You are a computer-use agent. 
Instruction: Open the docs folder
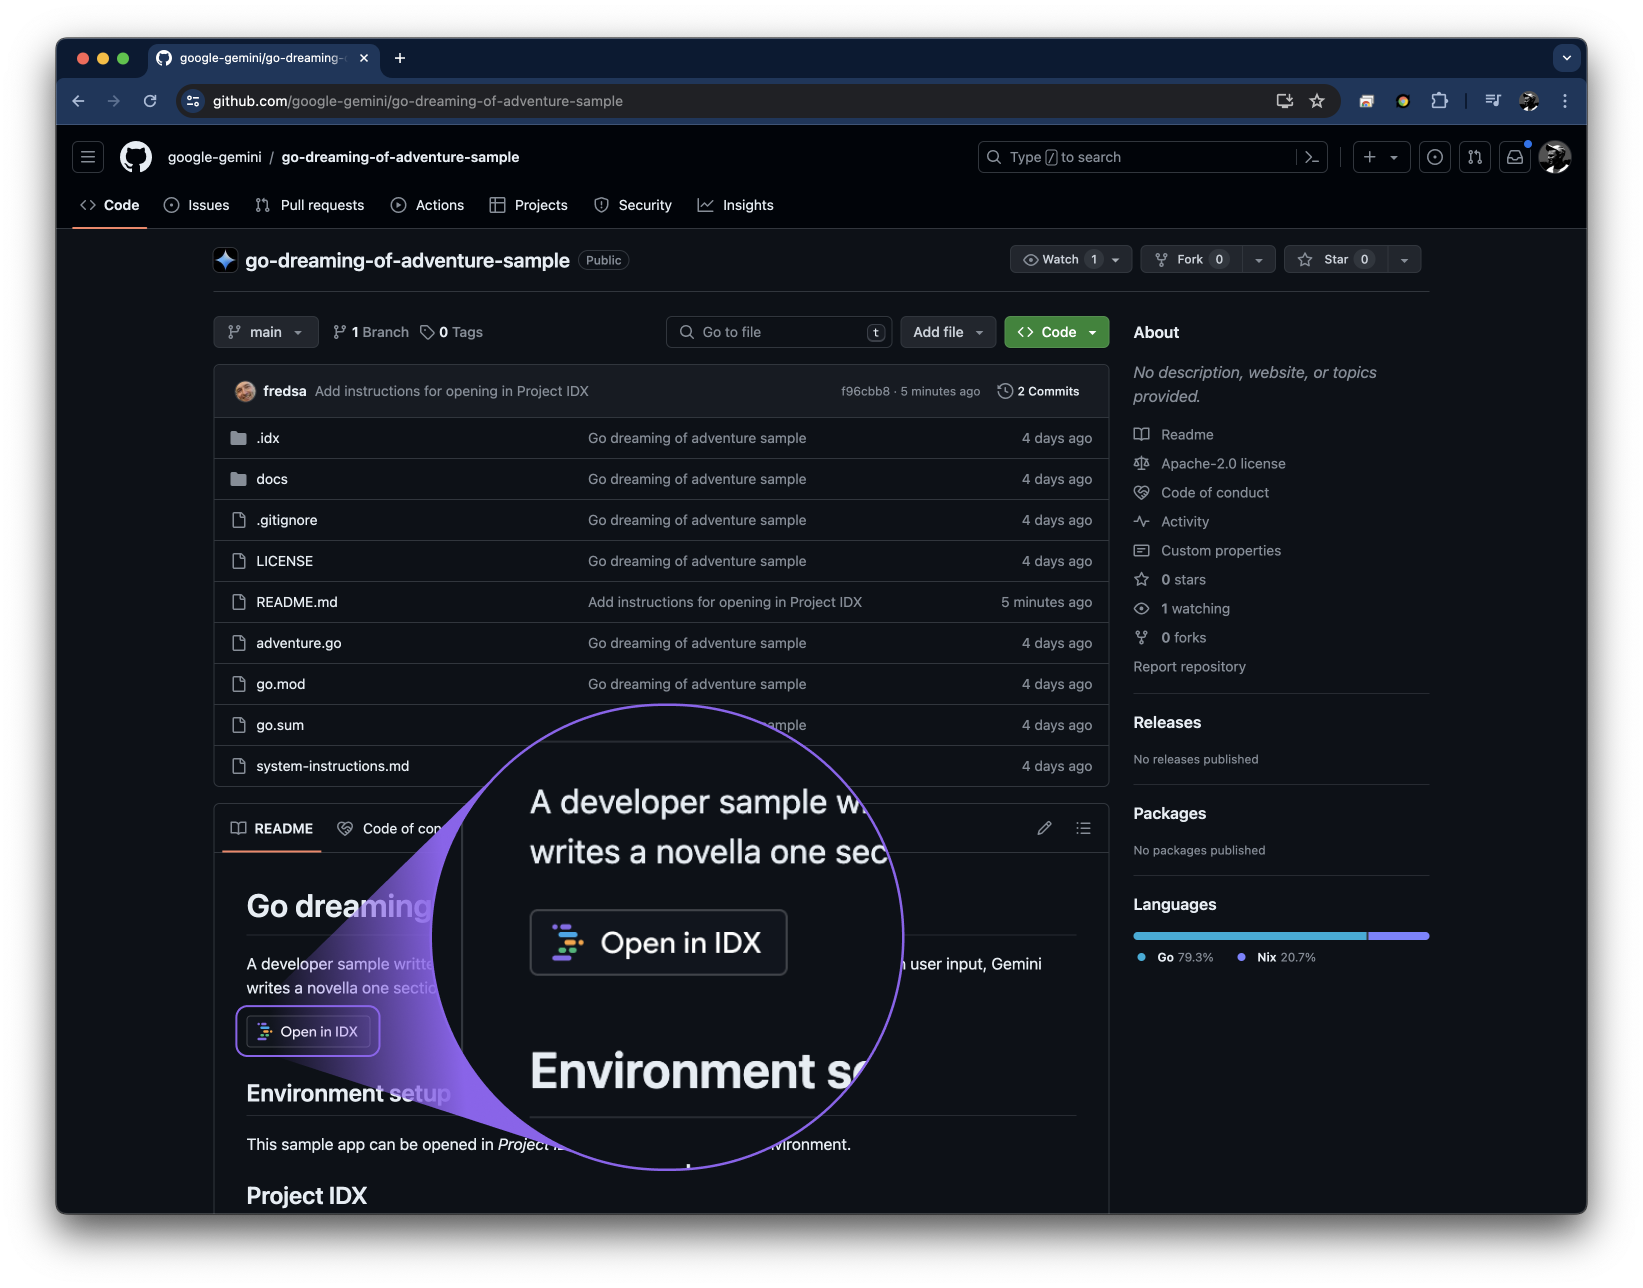click(x=272, y=479)
